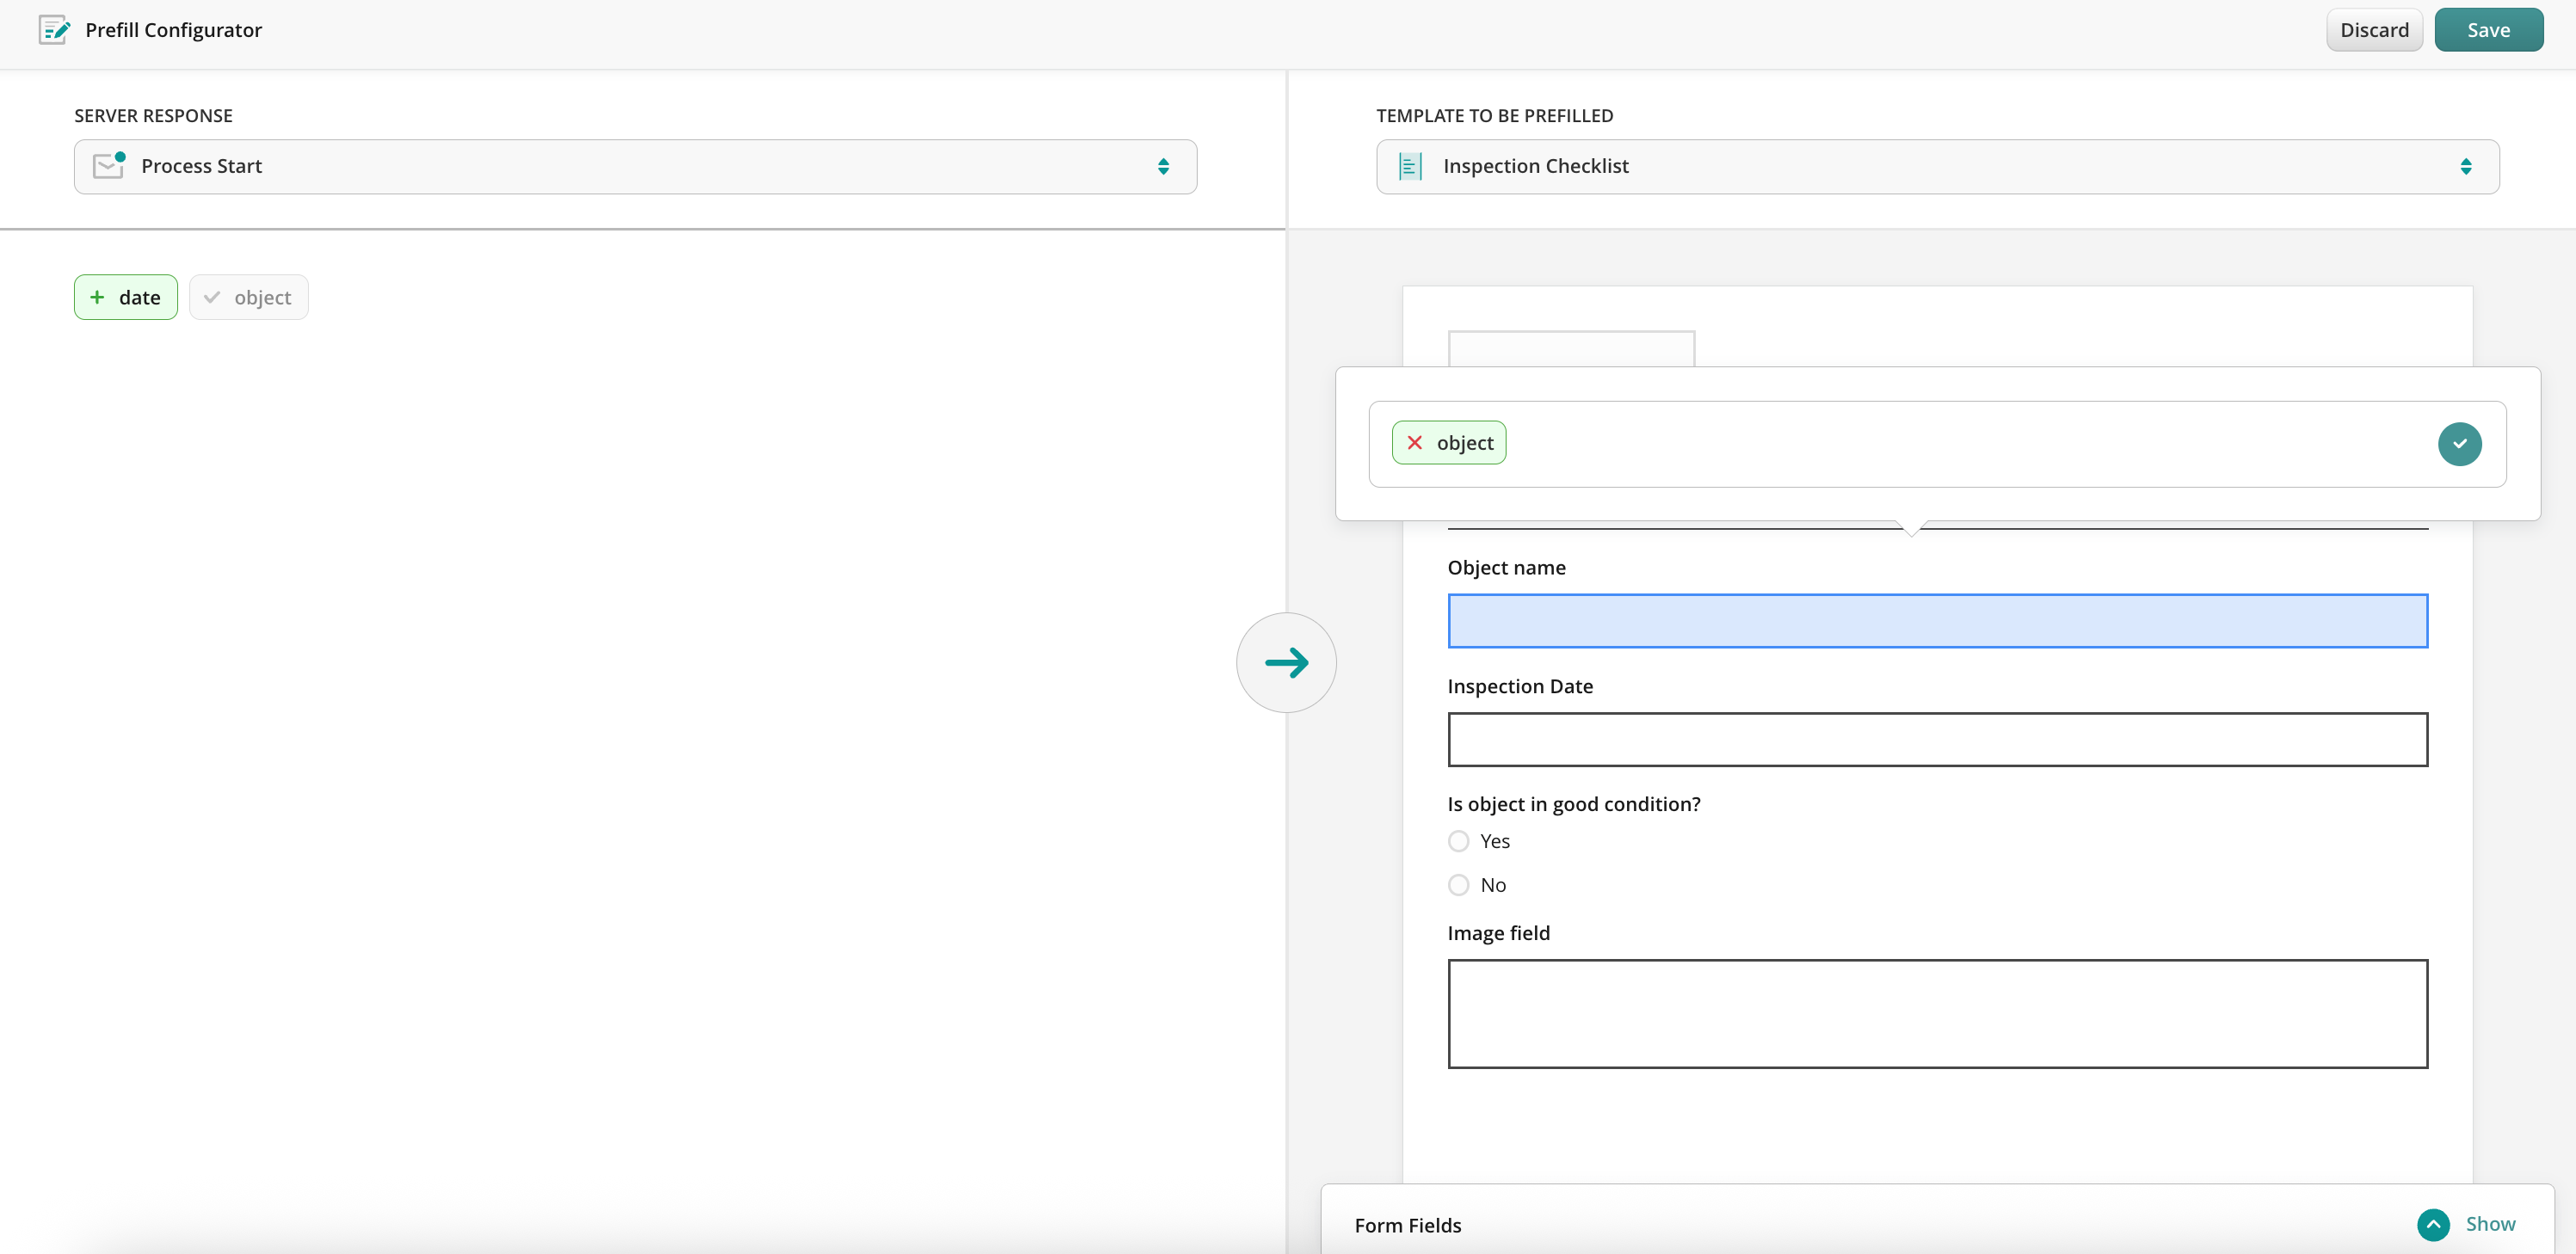Screen dimensions: 2576x1254
Task: Click the Inspection Date input field
Action: pos(1937,740)
